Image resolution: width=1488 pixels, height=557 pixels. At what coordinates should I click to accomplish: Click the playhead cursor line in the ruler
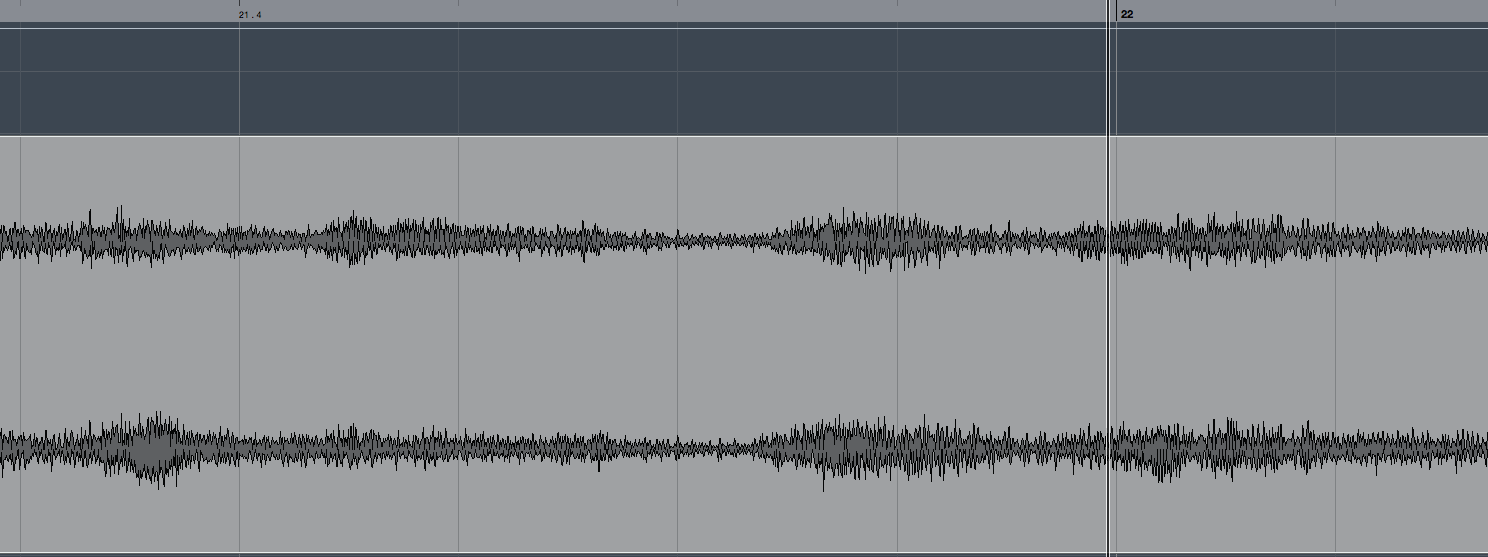pyautogui.click(x=1109, y=11)
